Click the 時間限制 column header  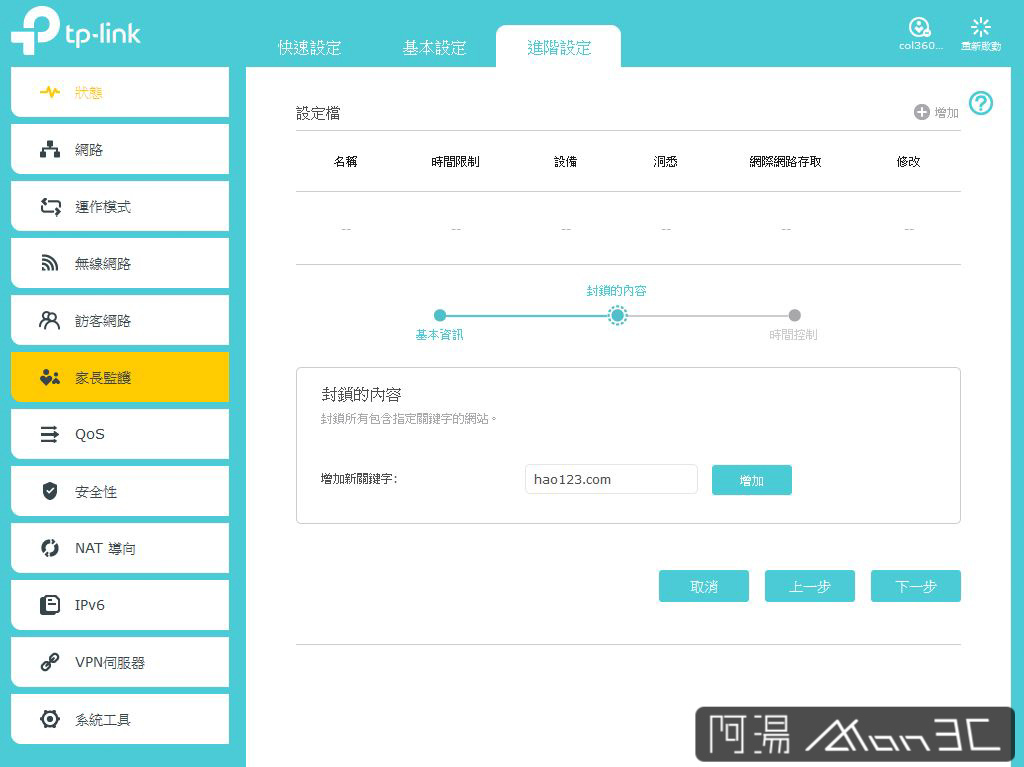pyautogui.click(x=455, y=161)
